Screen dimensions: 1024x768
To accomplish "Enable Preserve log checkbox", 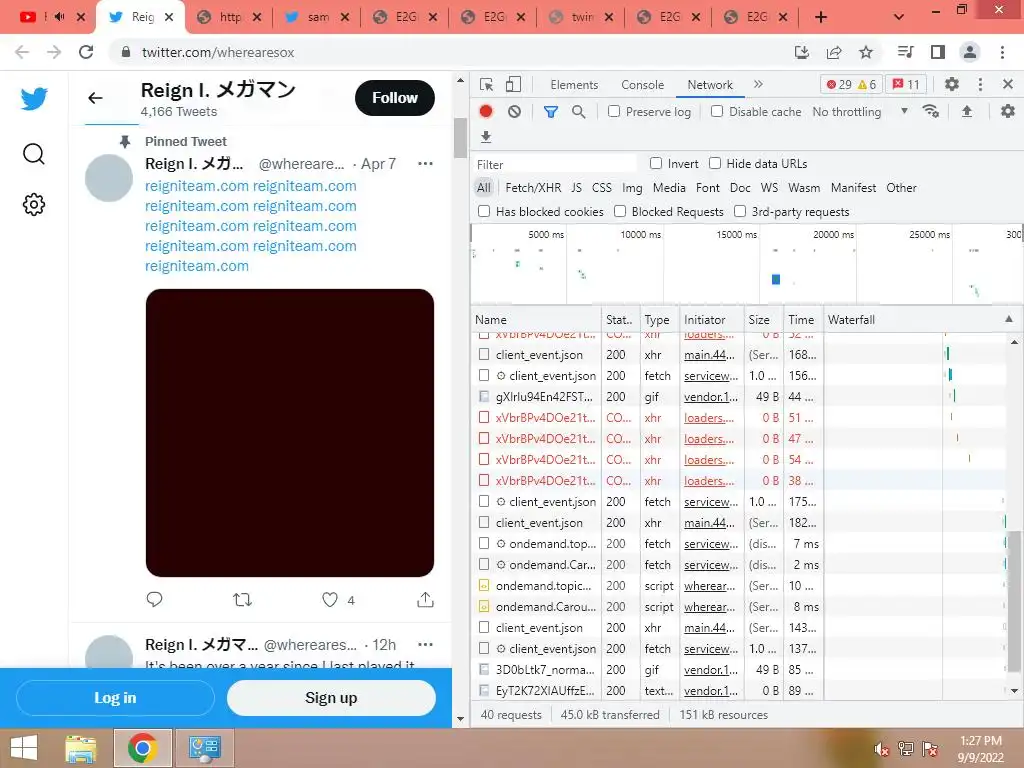I will click(x=614, y=112).
